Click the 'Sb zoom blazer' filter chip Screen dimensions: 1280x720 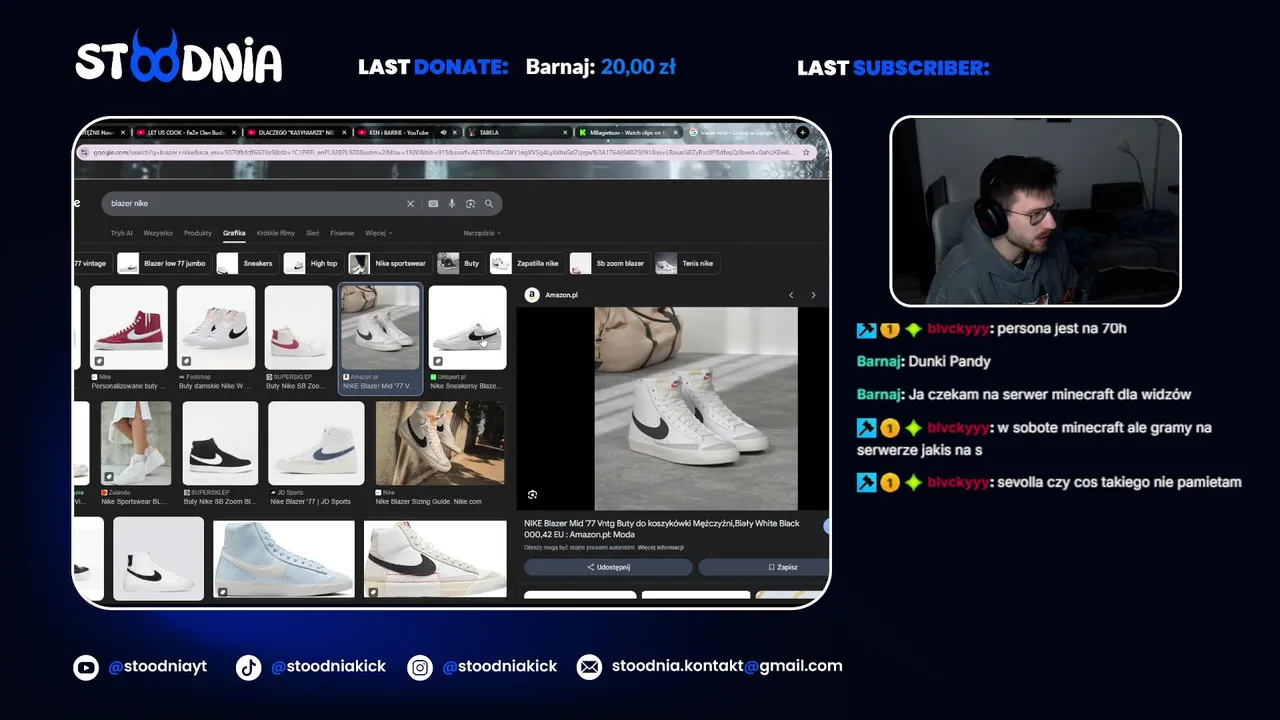[x=609, y=263]
